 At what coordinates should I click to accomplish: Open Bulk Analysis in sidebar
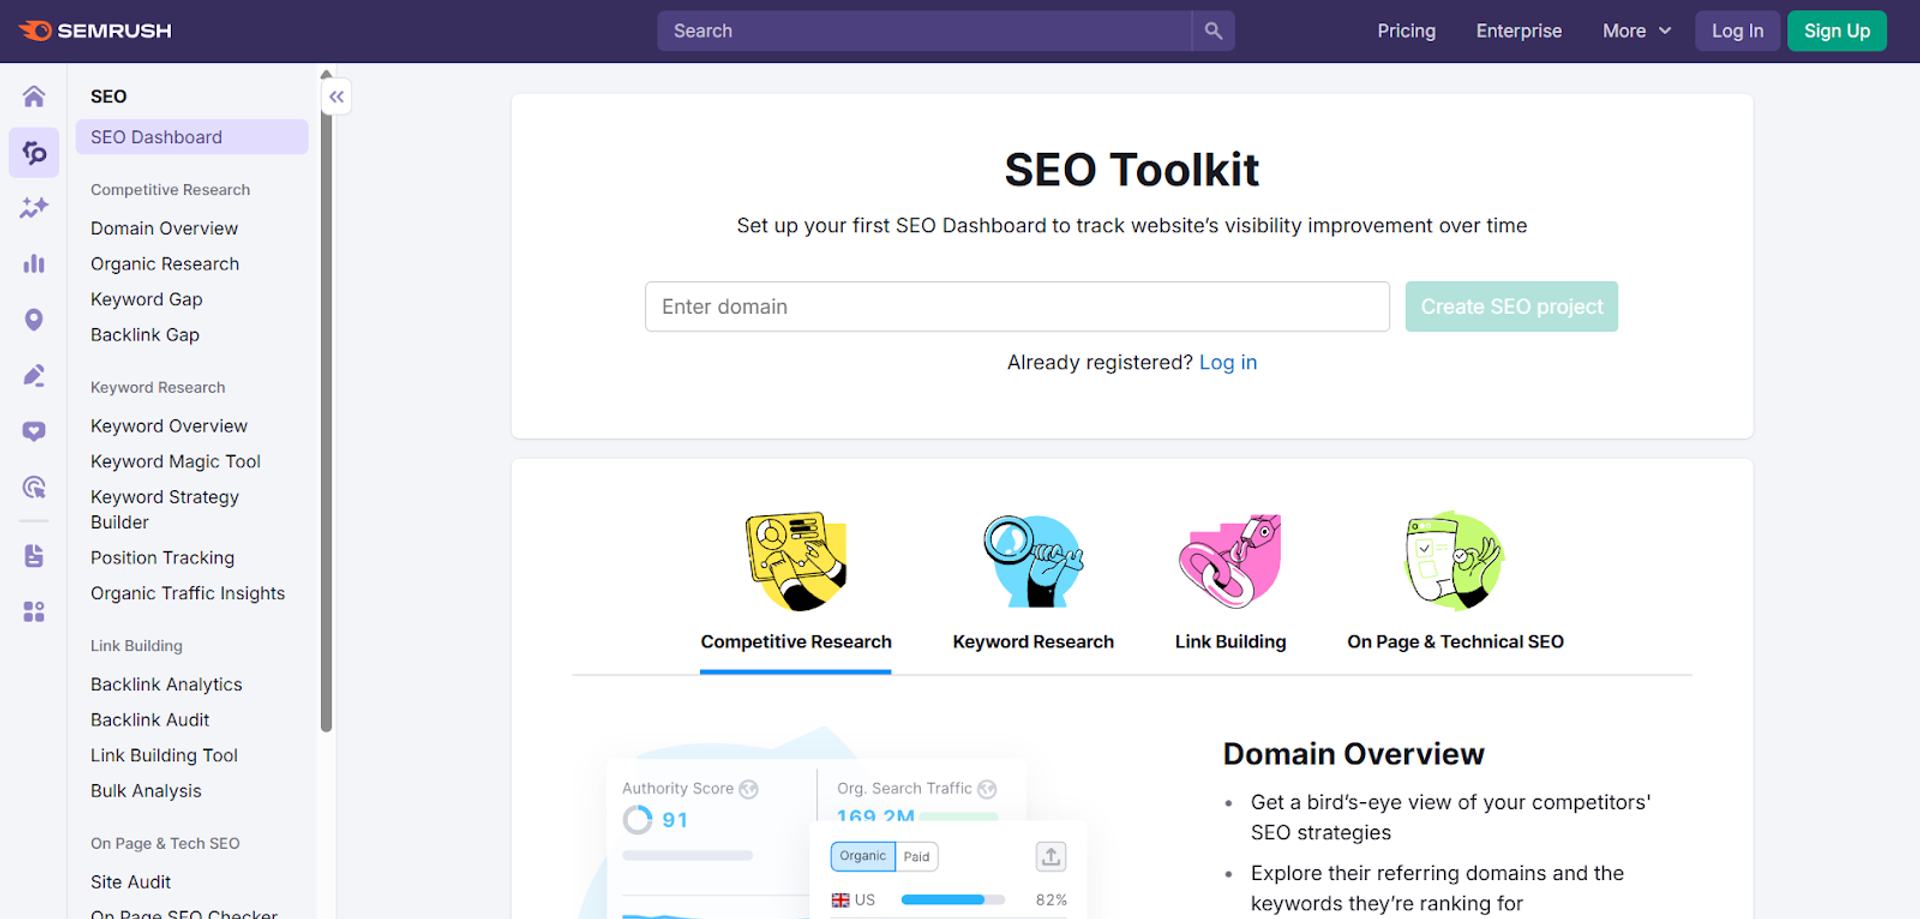(146, 791)
